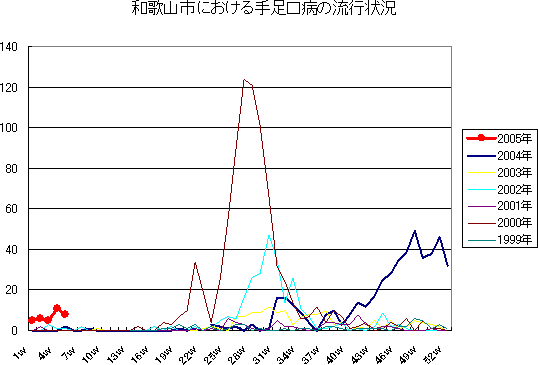This screenshot has width=538, height=365.
Task: Click the 40w x-axis label
Action: click(334, 355)
